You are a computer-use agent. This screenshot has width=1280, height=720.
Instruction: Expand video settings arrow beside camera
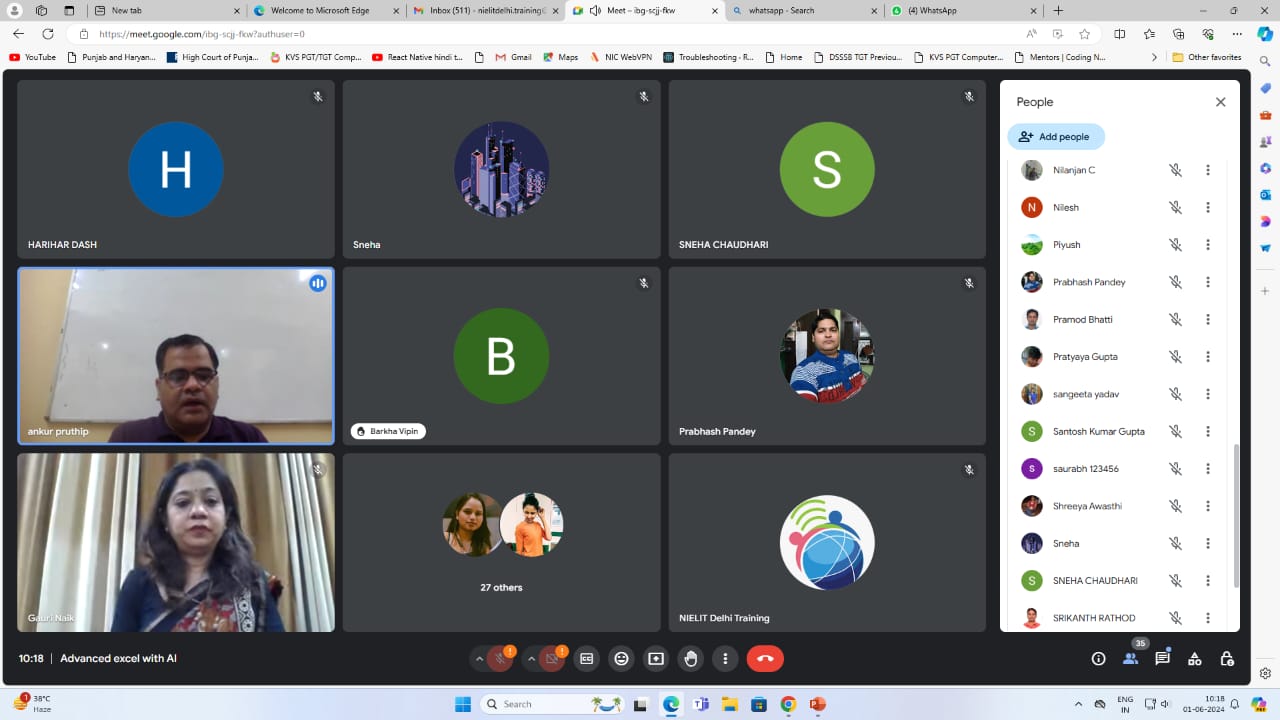pos(531,659)
